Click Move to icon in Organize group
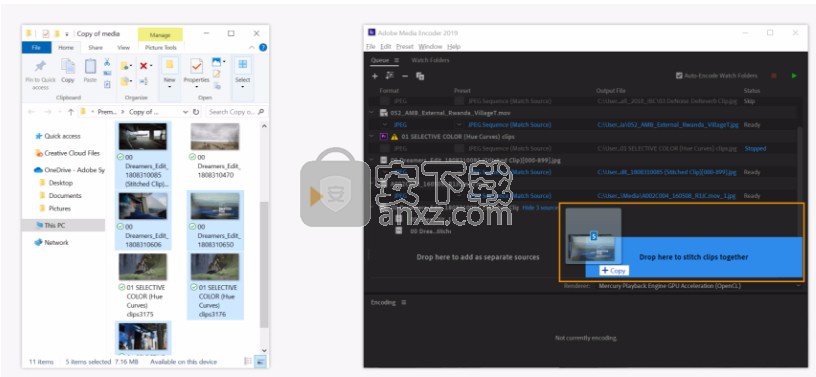The image size is (816, 377). pos(125,66)
